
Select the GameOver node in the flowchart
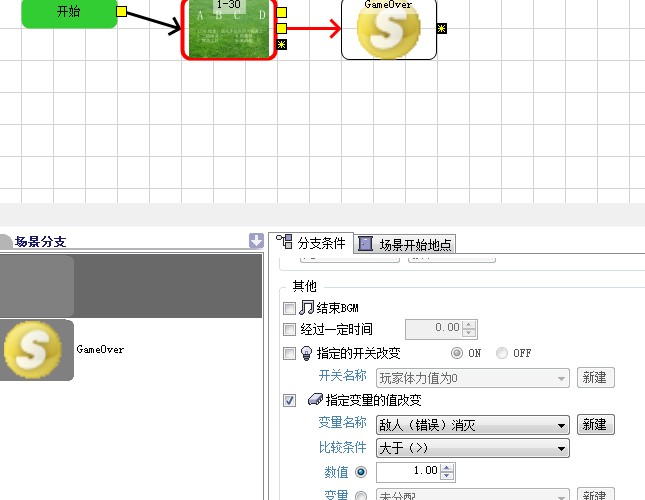(x=389, y=30)
